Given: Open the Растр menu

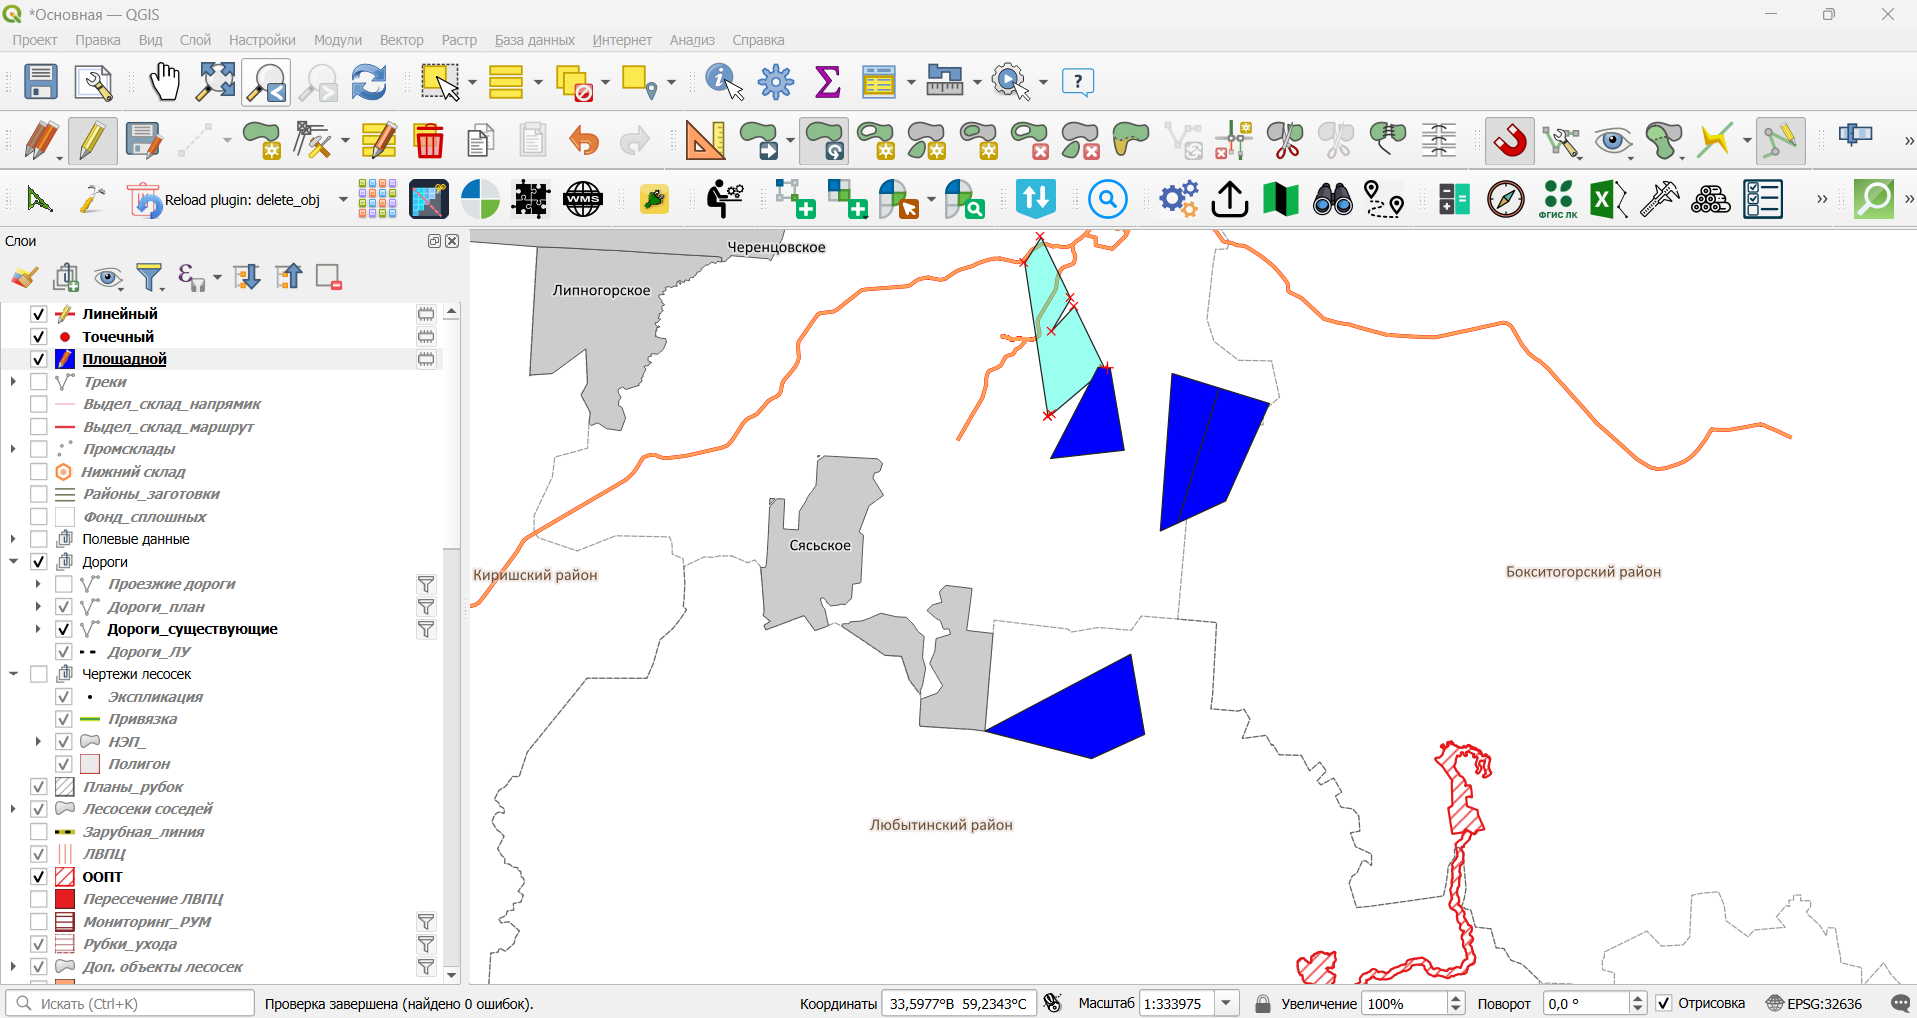Looking at the screenshot, I should [x=459, y=40].
